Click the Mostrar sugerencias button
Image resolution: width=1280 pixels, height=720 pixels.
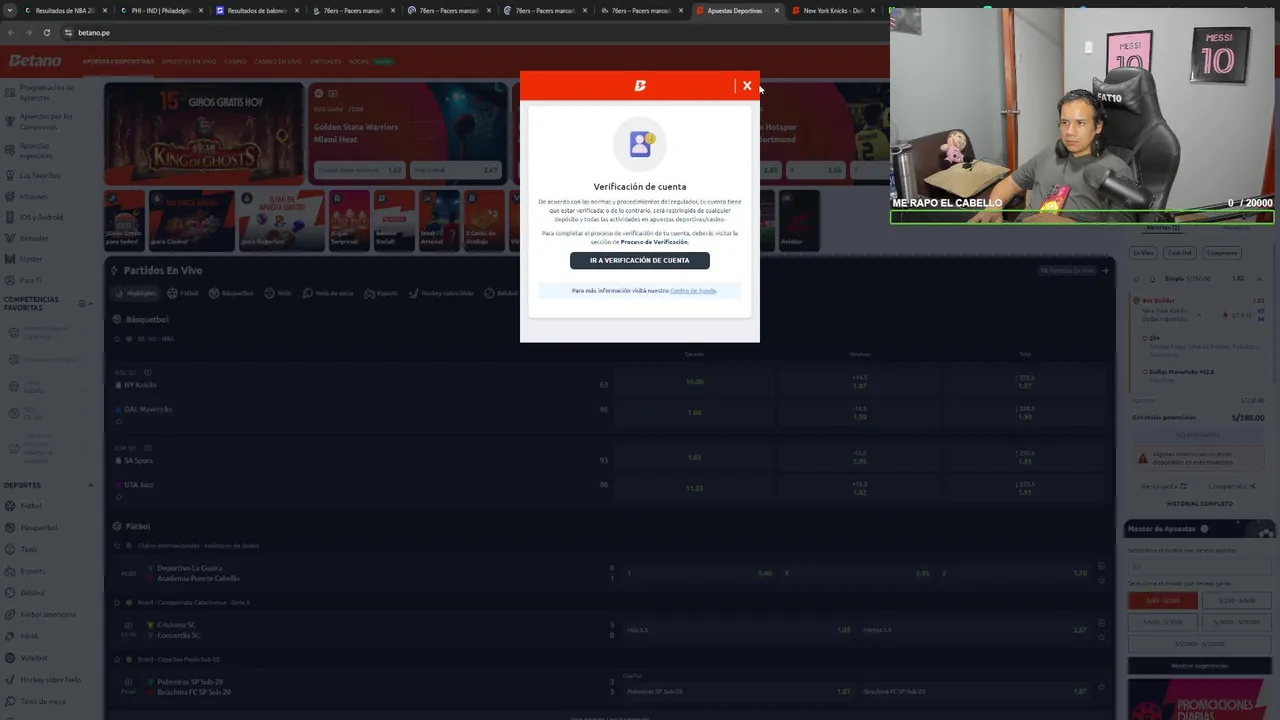(x=1199, y=666)
